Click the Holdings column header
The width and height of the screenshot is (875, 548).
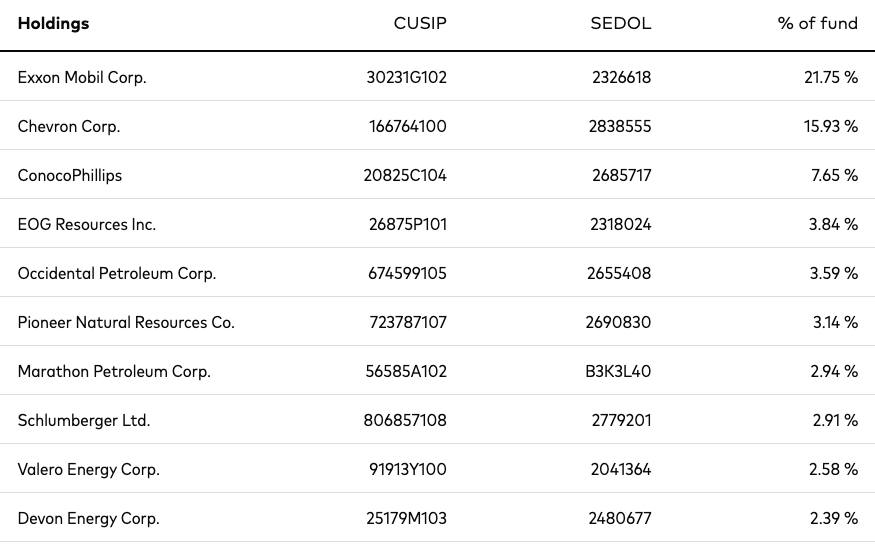(54, 23)
